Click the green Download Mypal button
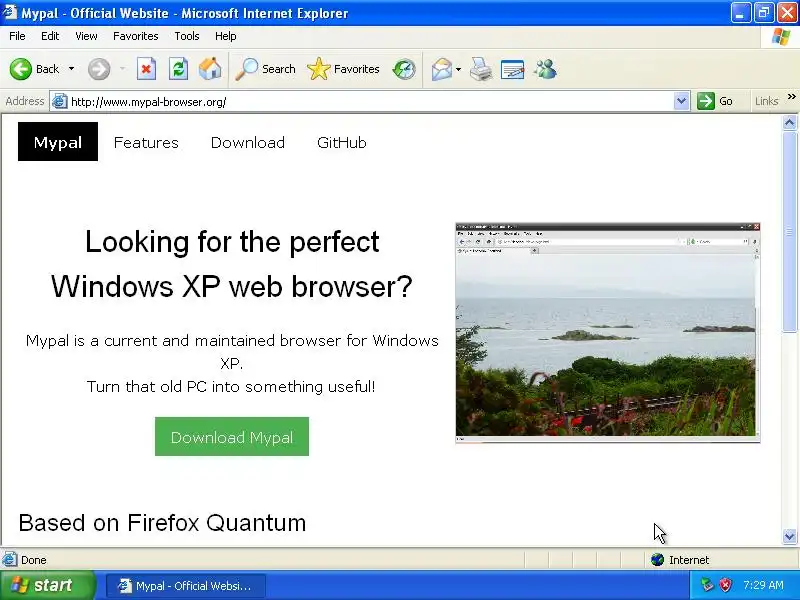The width and height of the screenshot is (800, 600). tap(232, 437)
